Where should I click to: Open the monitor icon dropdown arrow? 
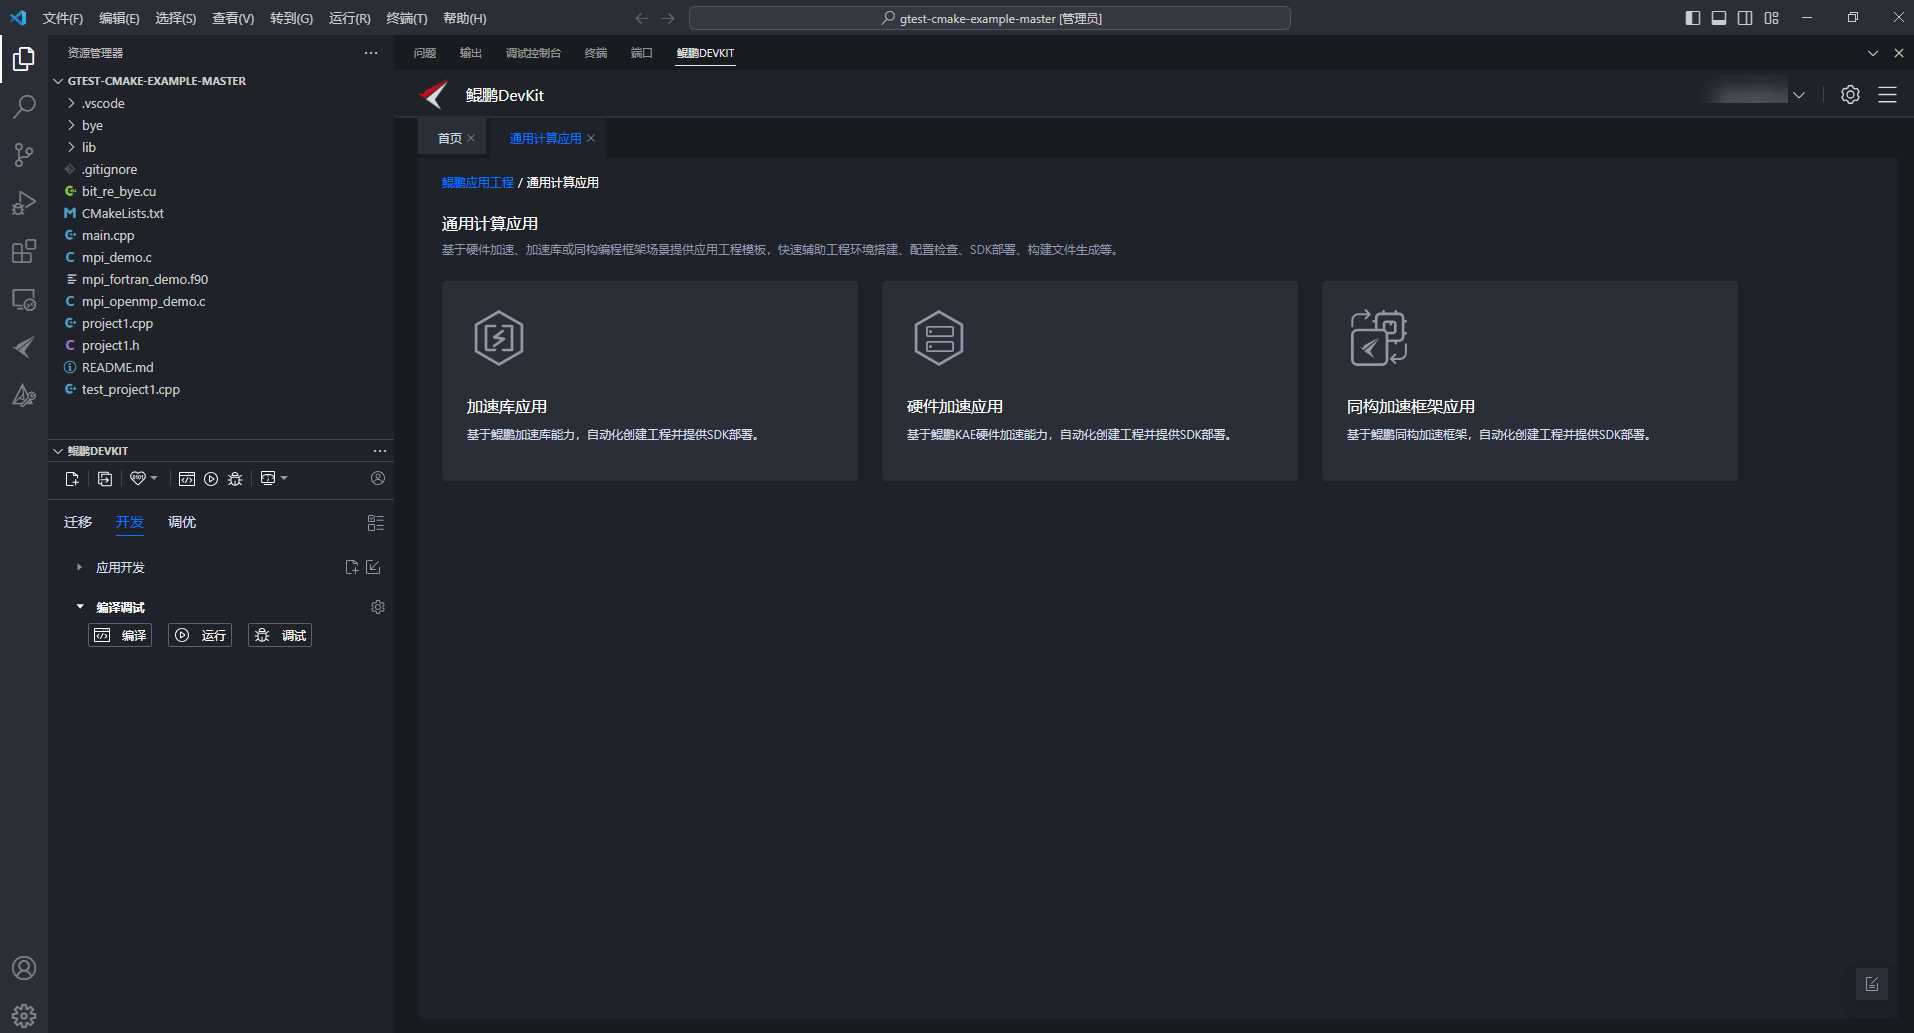(x=284, y=478)
